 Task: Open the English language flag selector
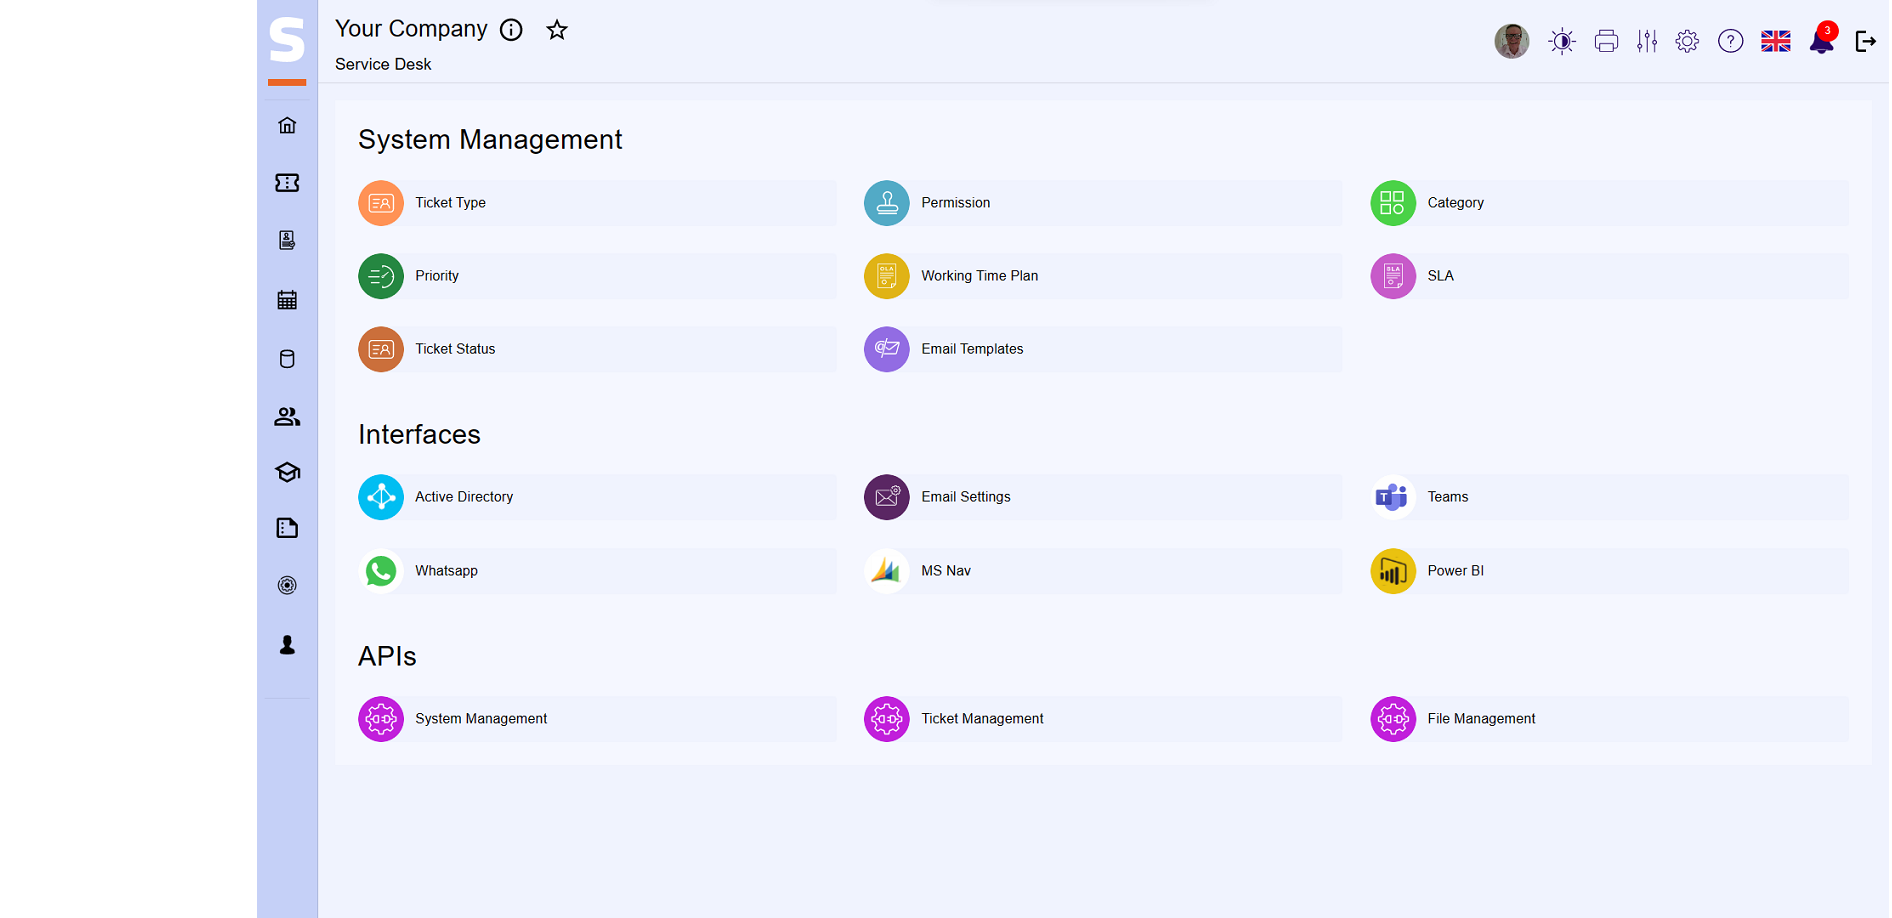click(x=1776, y=41)
